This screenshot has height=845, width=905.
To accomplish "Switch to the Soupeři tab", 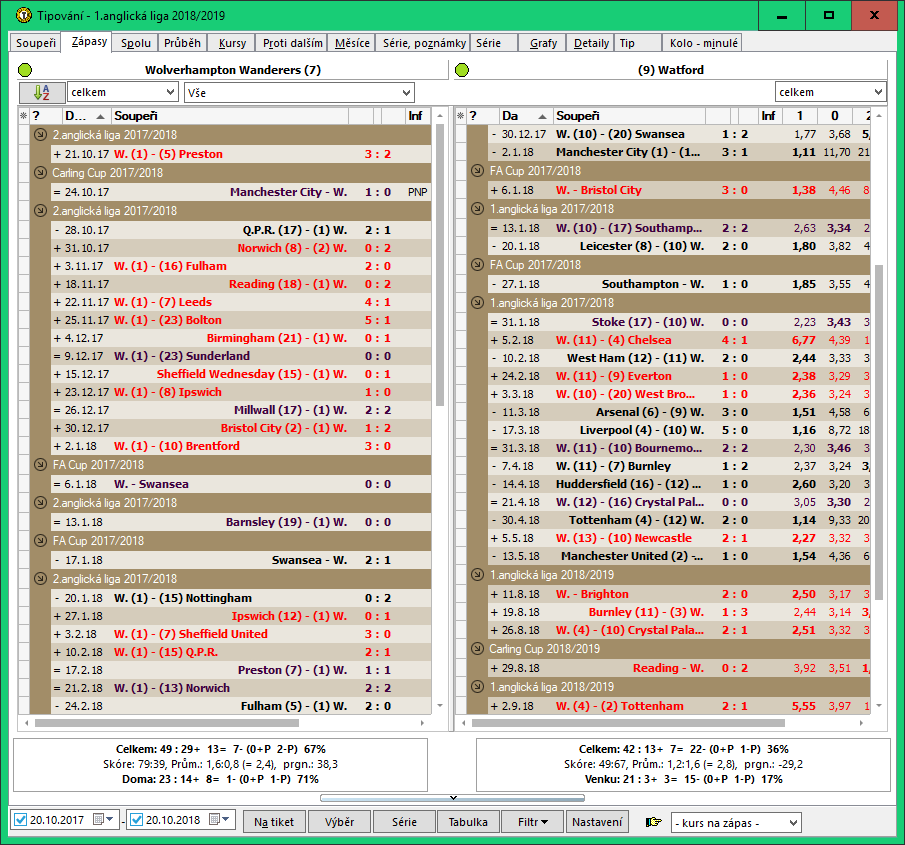I will click(x=36, y=43).
